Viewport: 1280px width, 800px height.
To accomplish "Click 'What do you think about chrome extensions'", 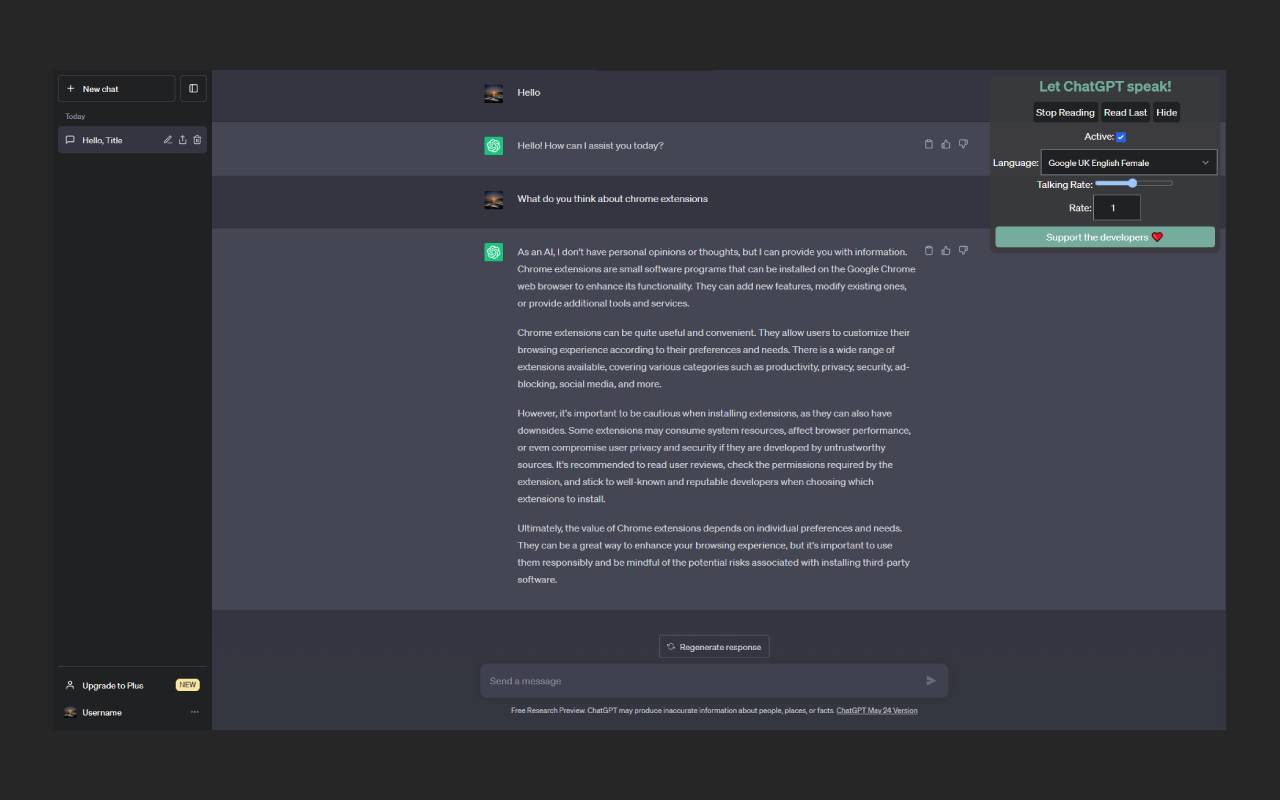I will coord(612,198).
